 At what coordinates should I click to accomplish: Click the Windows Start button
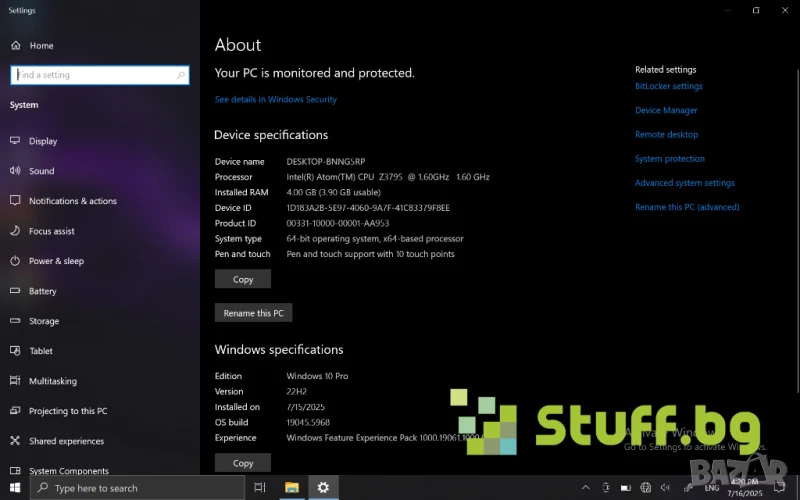(14, 488)
